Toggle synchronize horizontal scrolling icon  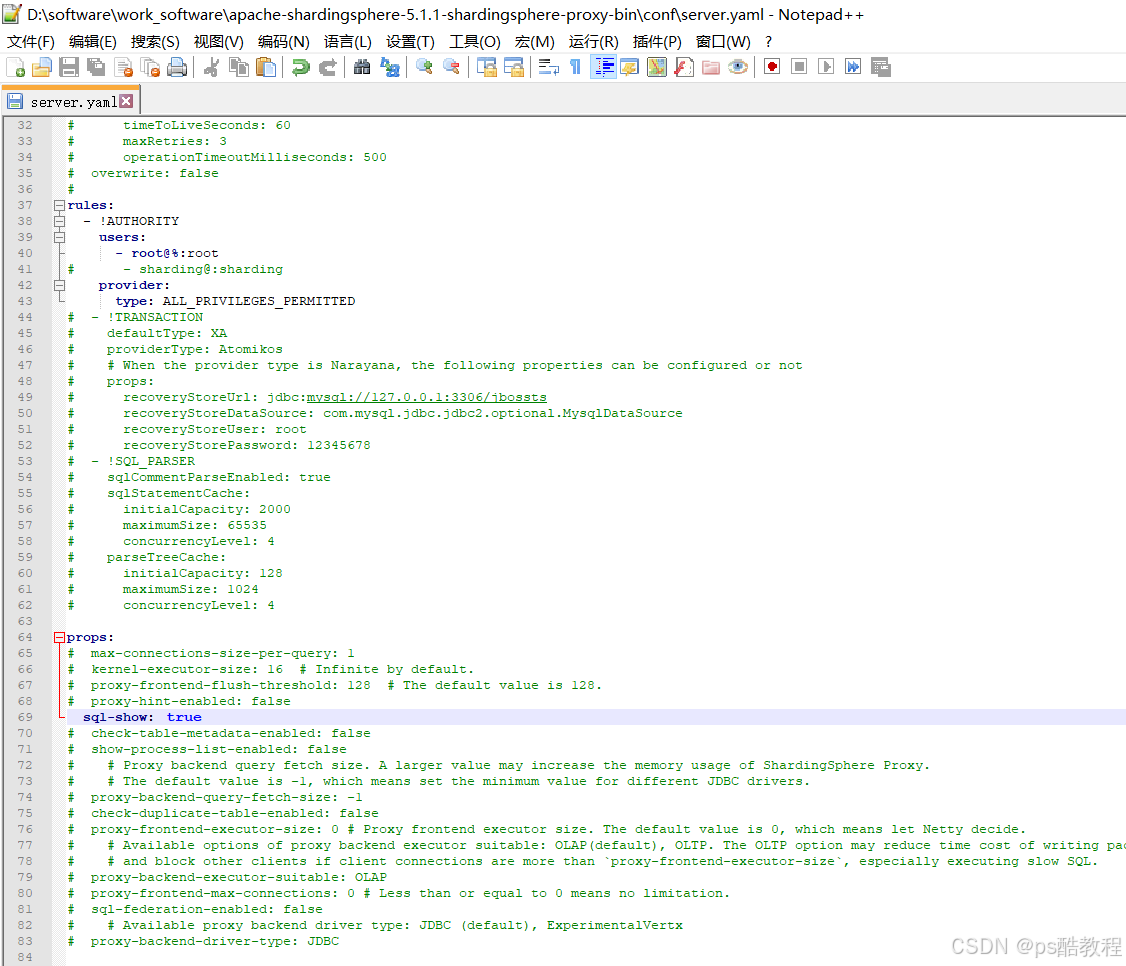(514, 68)
